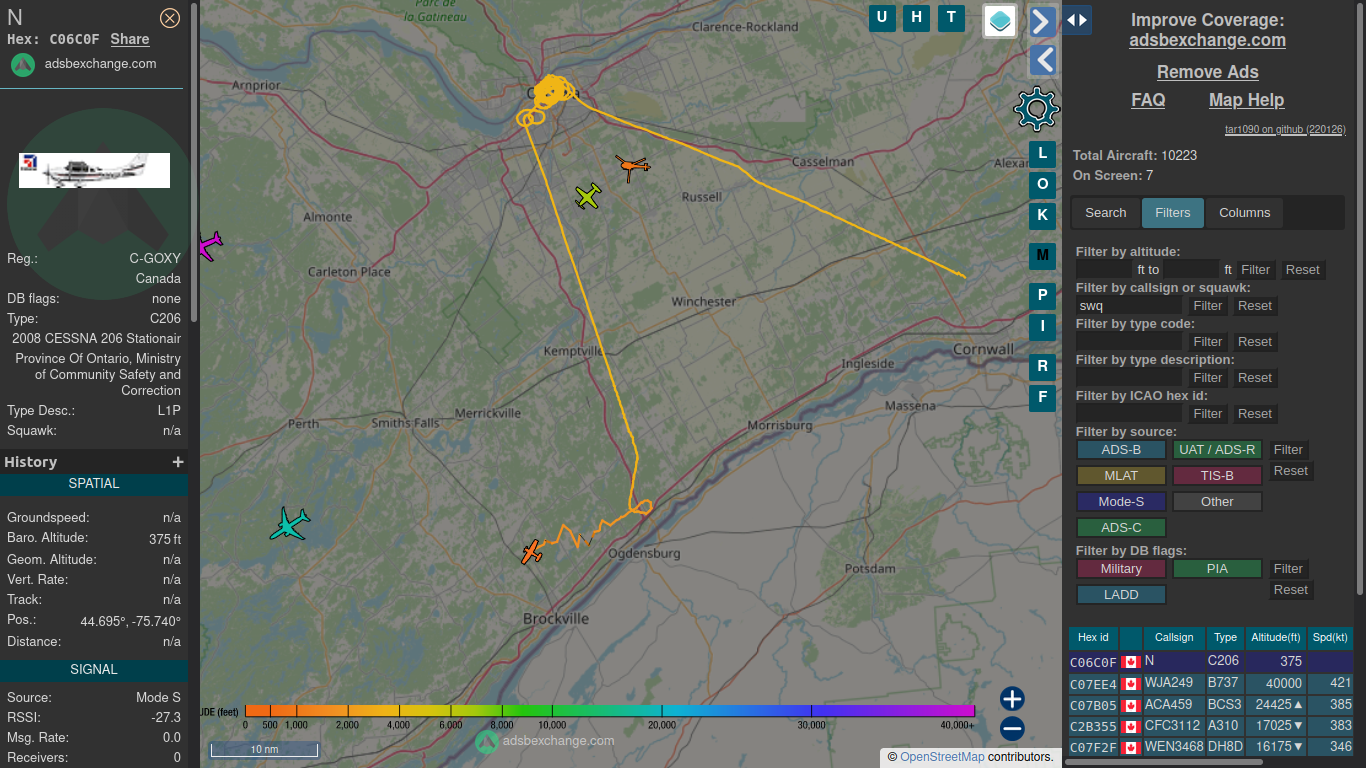The height and width of the screenshot is (768, 1366).
Task: Apply the type code Filter button
Action: tap(1207, 342)
